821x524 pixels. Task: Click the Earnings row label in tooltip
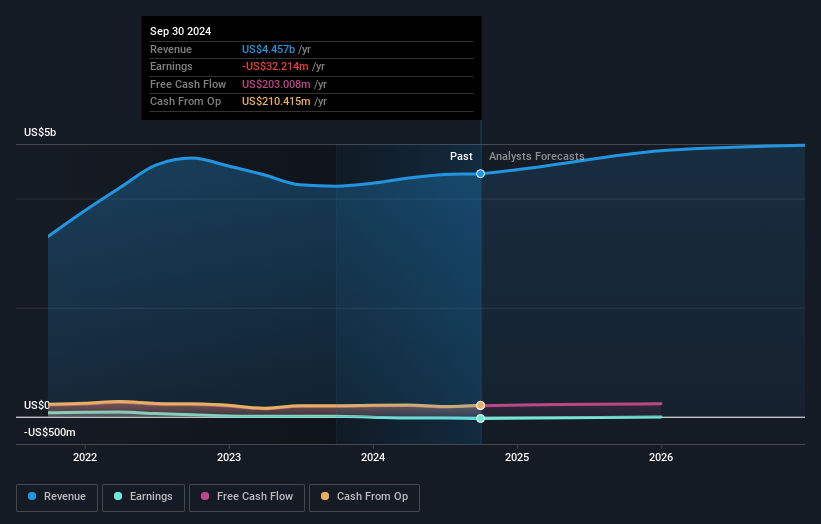click(x=171, y=66)
